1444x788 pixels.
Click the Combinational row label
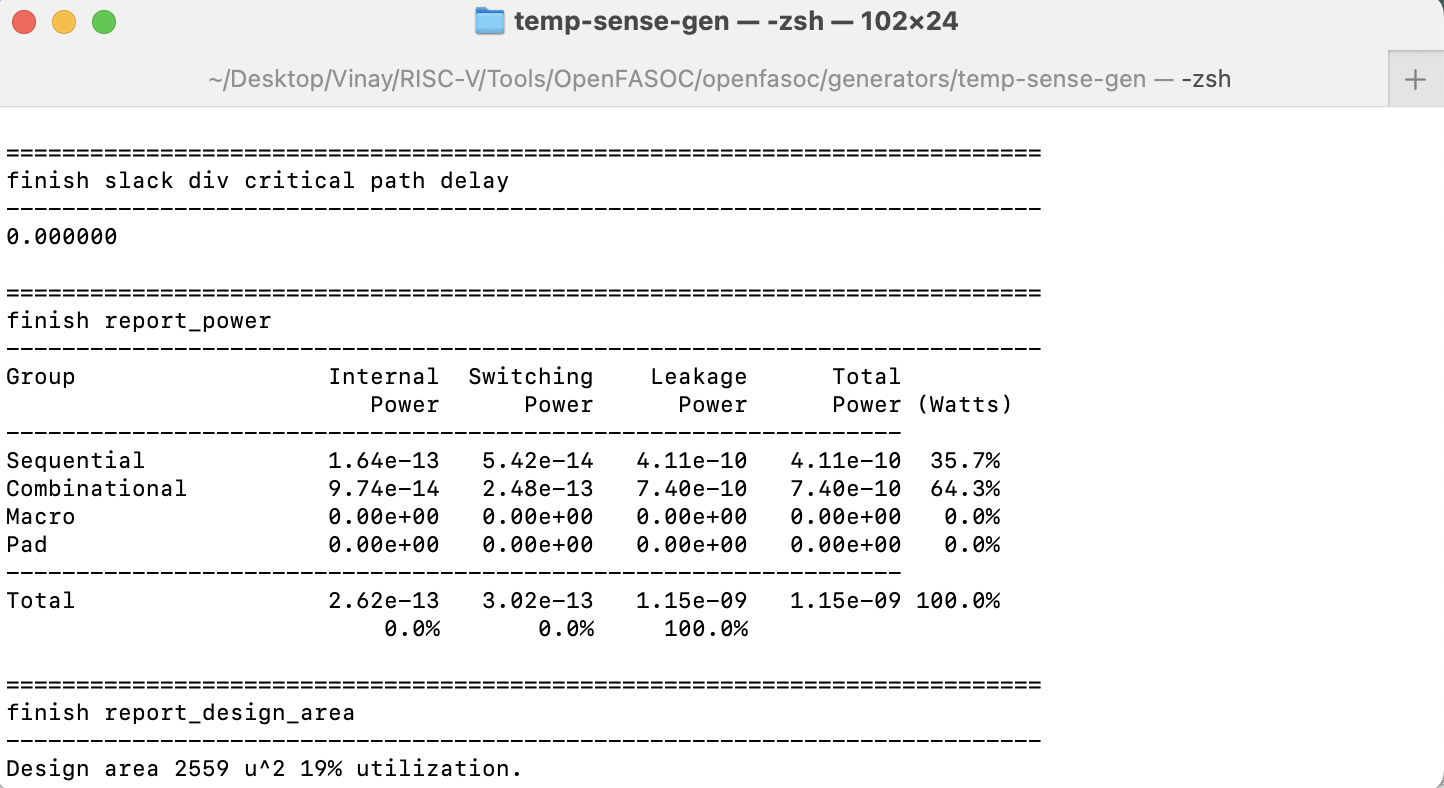click(x=96, y=488)
